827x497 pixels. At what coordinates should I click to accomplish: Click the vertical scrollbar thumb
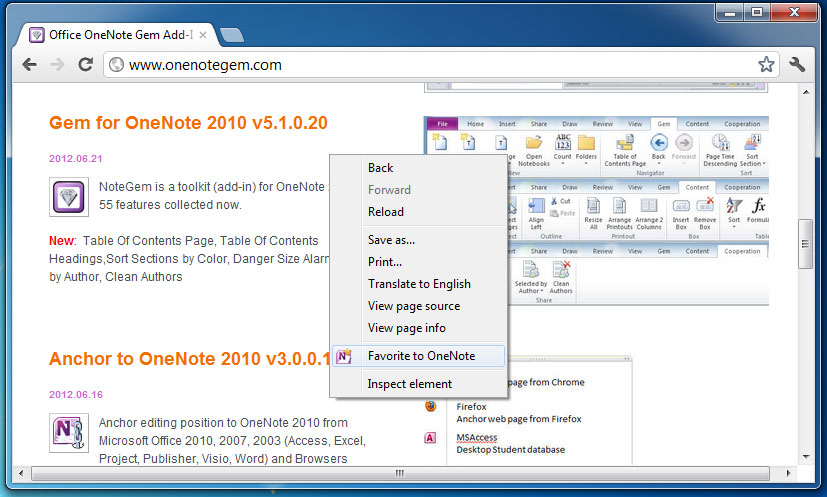pos(805,244)
